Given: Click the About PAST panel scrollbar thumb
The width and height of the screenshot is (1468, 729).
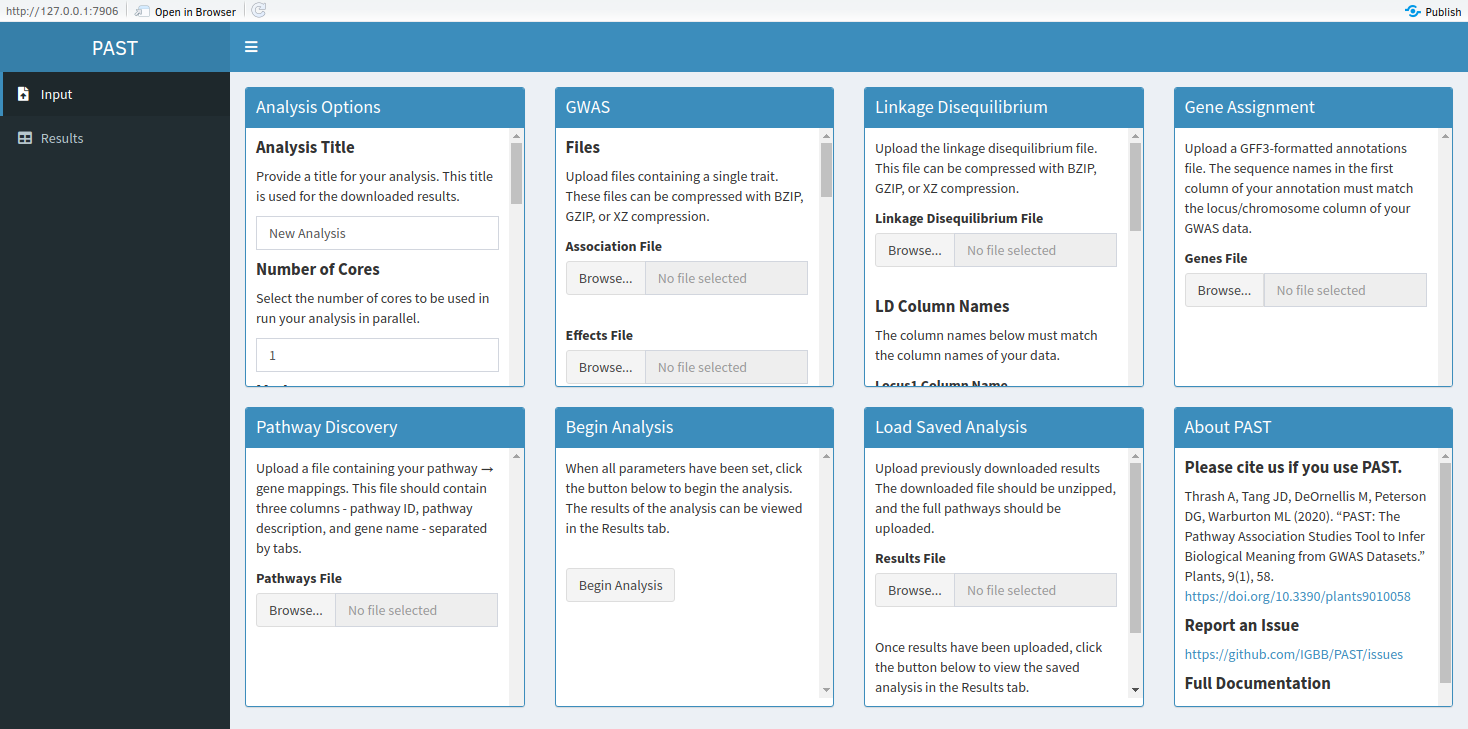Looking at the screenshot, I should [x=1445, y=572].
